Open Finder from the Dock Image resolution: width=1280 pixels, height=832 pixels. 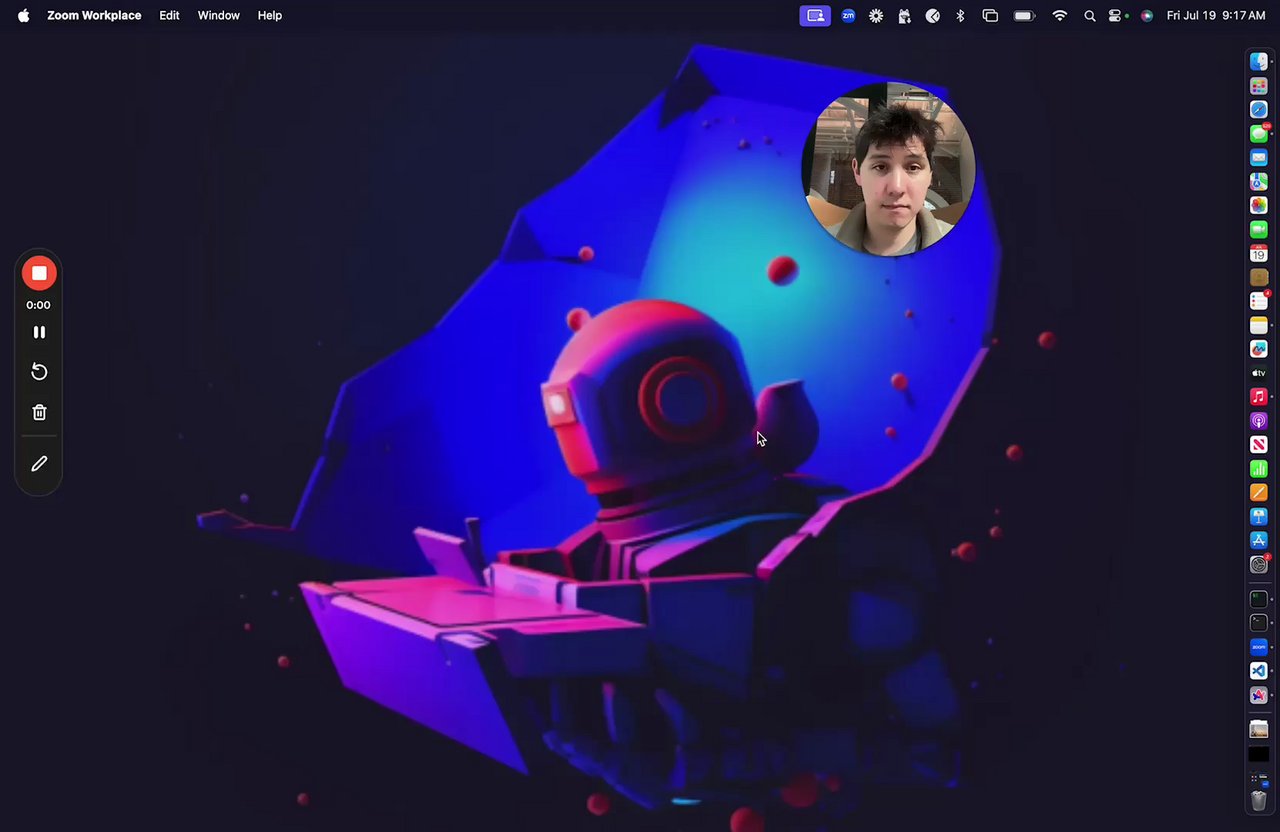(1259, 62)
